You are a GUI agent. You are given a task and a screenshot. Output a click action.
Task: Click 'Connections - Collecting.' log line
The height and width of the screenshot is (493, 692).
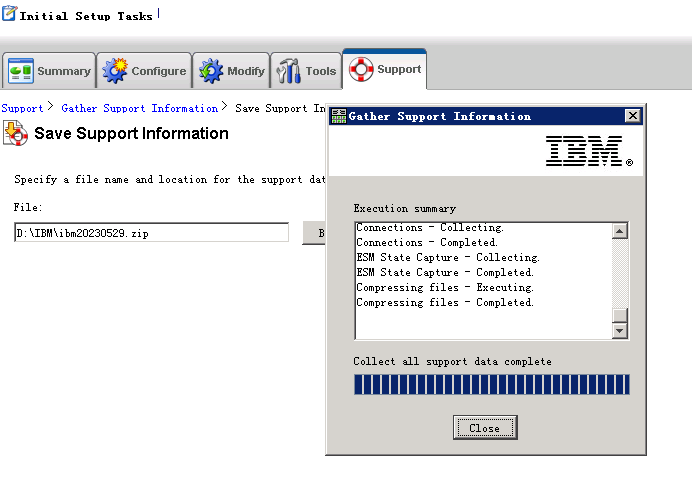tap(430, 227)
